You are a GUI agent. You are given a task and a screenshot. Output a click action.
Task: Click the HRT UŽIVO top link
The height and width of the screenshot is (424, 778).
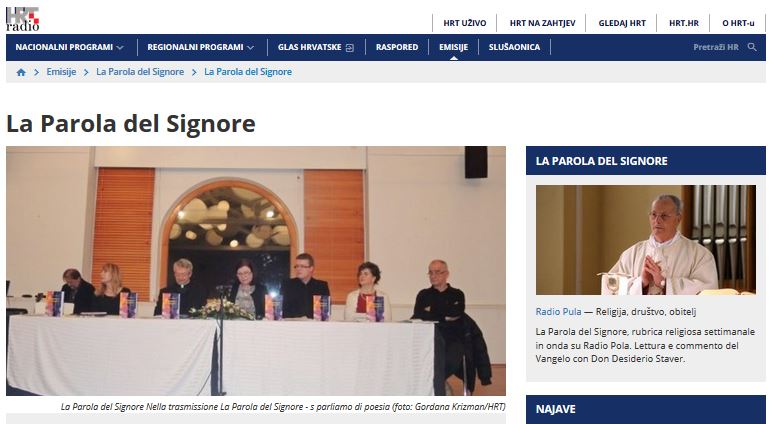click(464, 23)
